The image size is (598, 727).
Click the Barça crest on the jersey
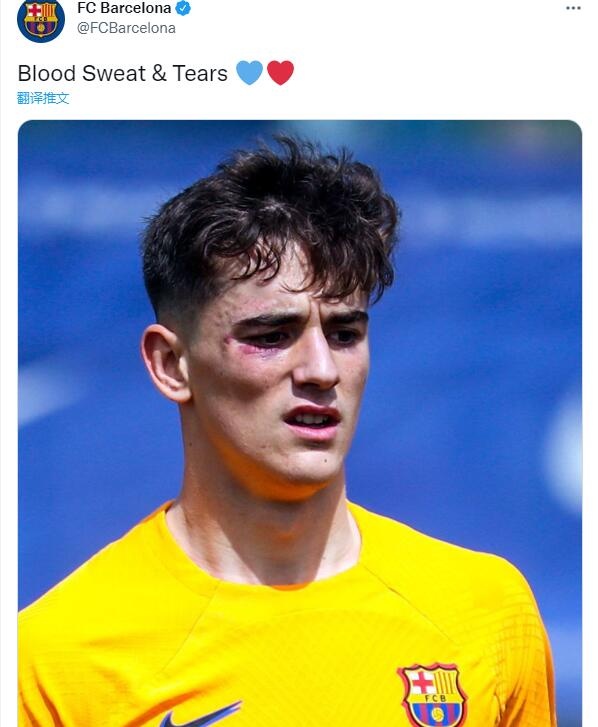pyautogui.click(x=433, y=695)
